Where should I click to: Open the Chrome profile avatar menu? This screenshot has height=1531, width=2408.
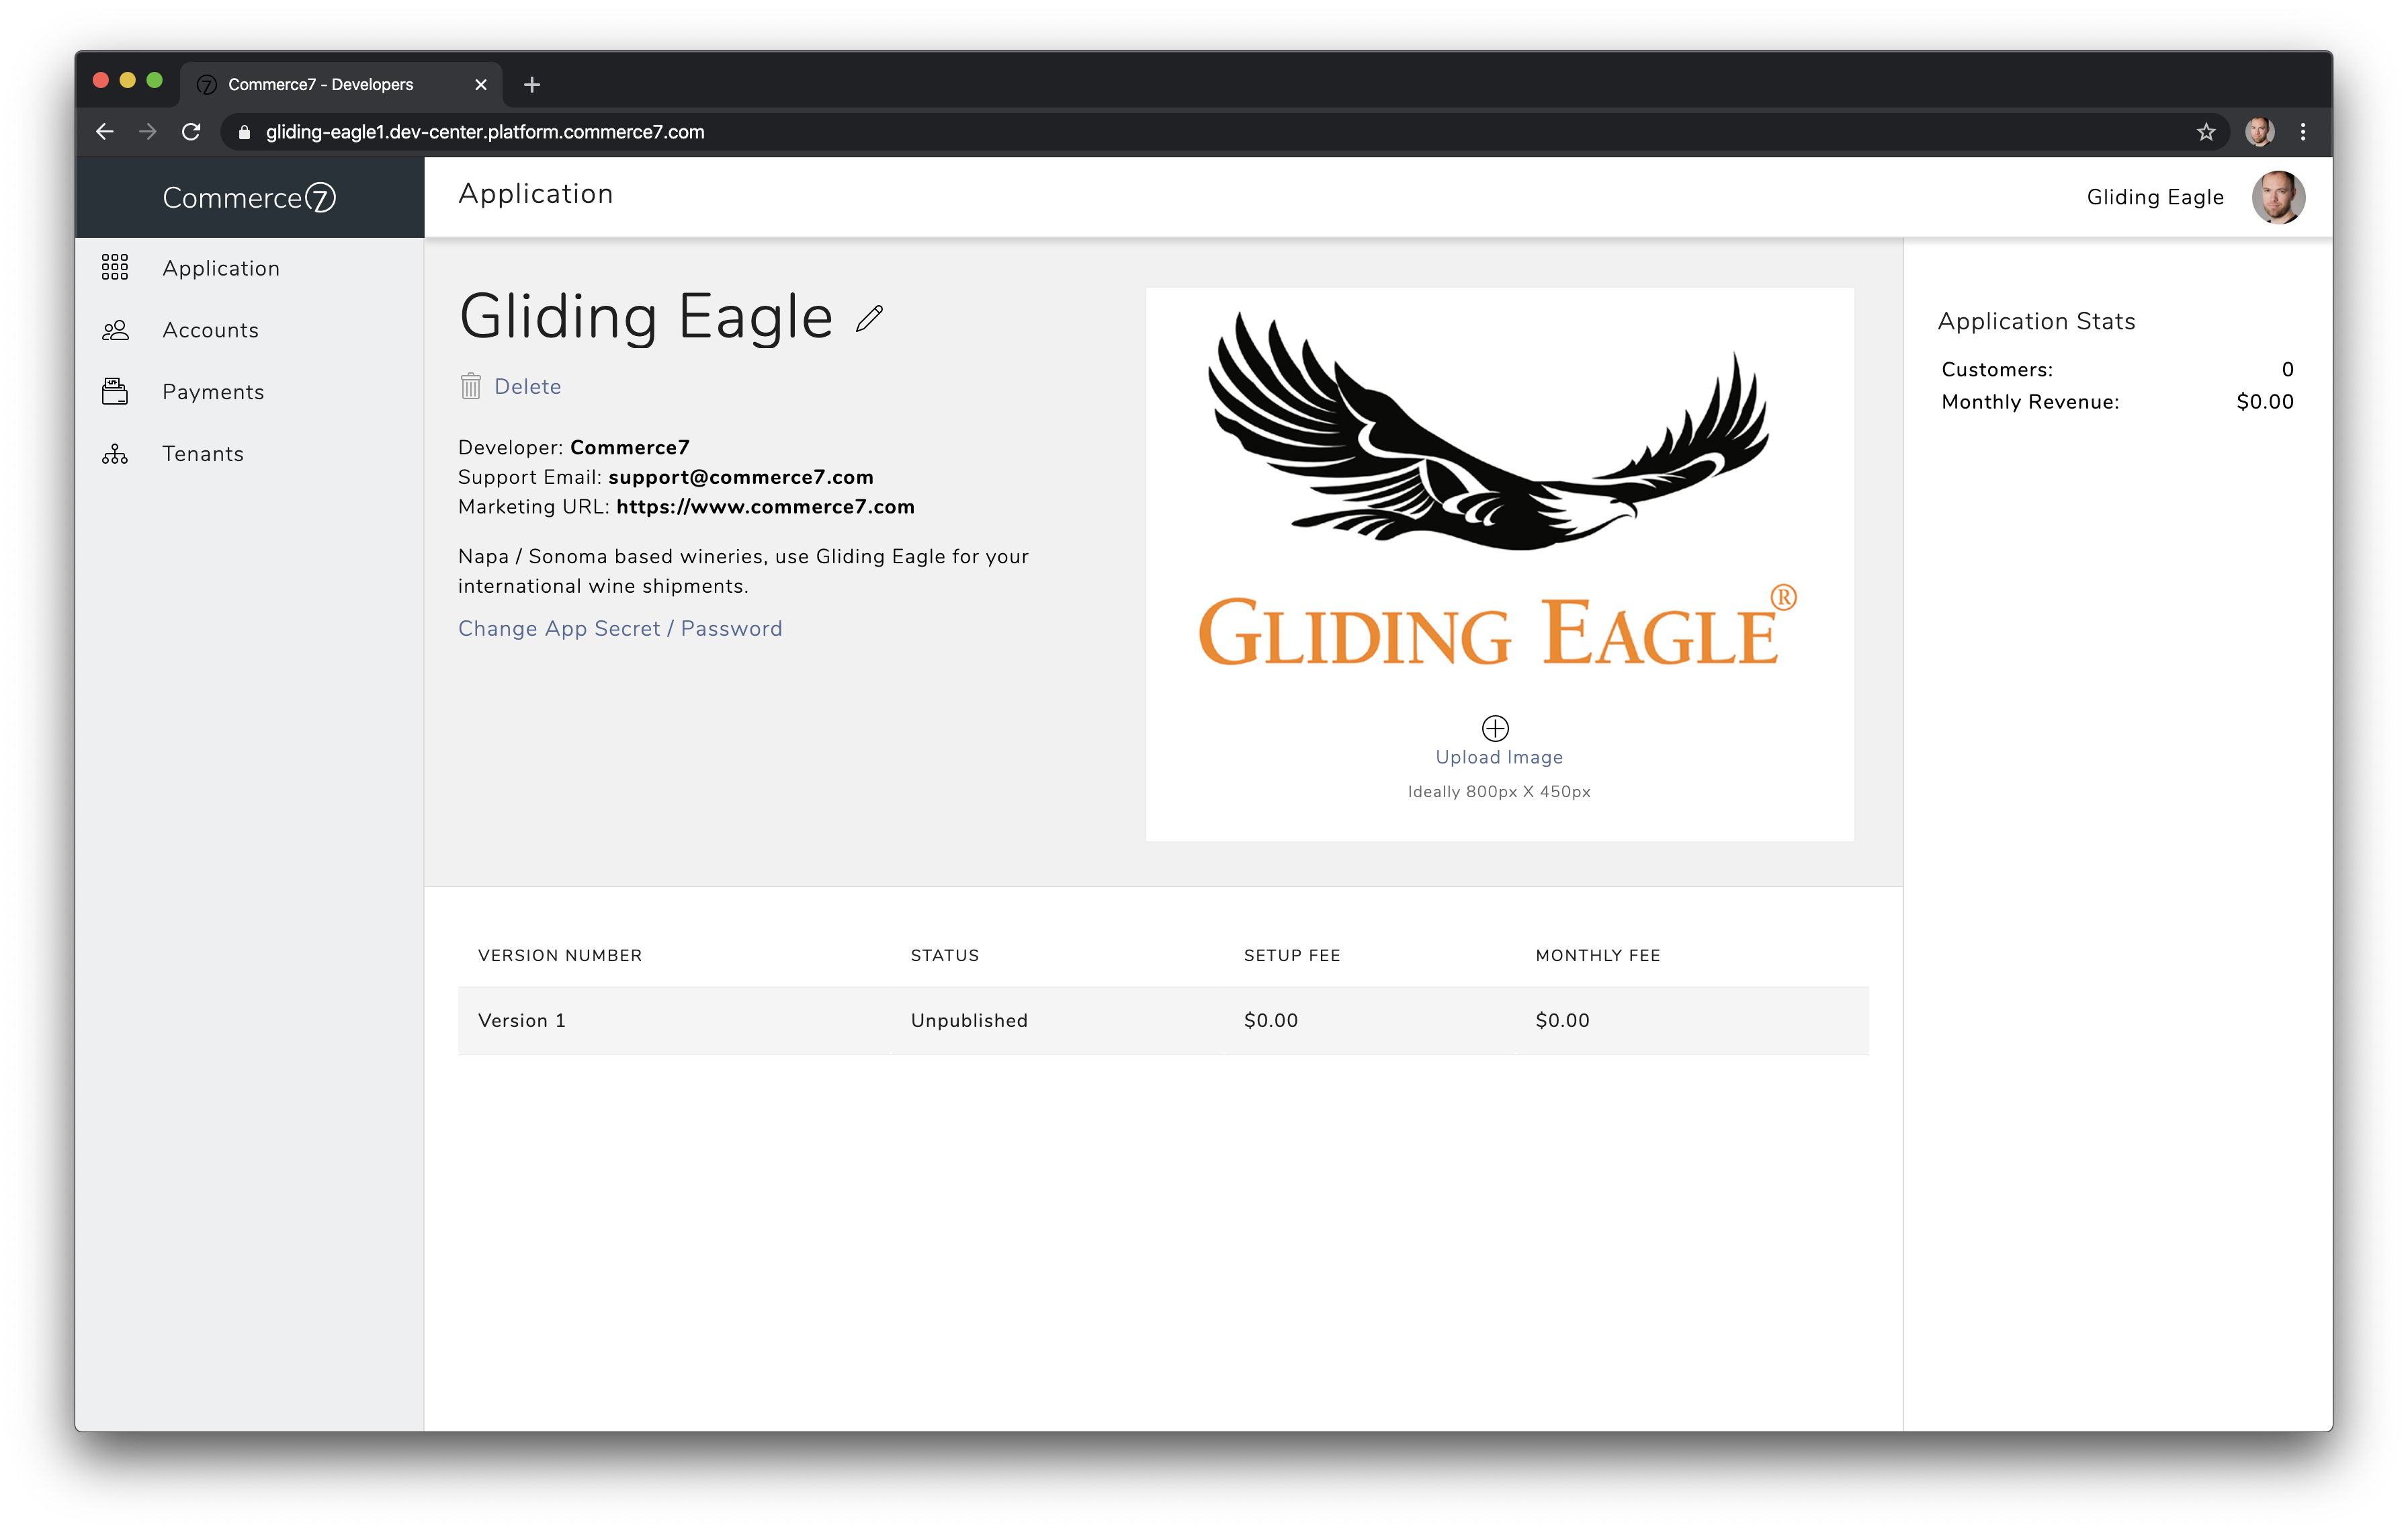pos(2259,132)
